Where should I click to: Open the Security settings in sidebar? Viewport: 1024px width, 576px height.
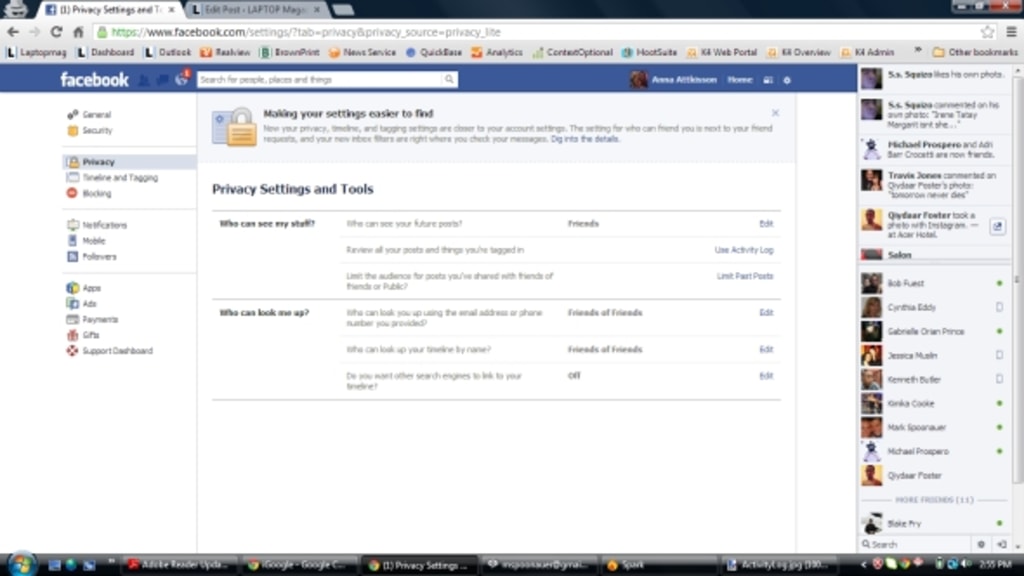96,131
